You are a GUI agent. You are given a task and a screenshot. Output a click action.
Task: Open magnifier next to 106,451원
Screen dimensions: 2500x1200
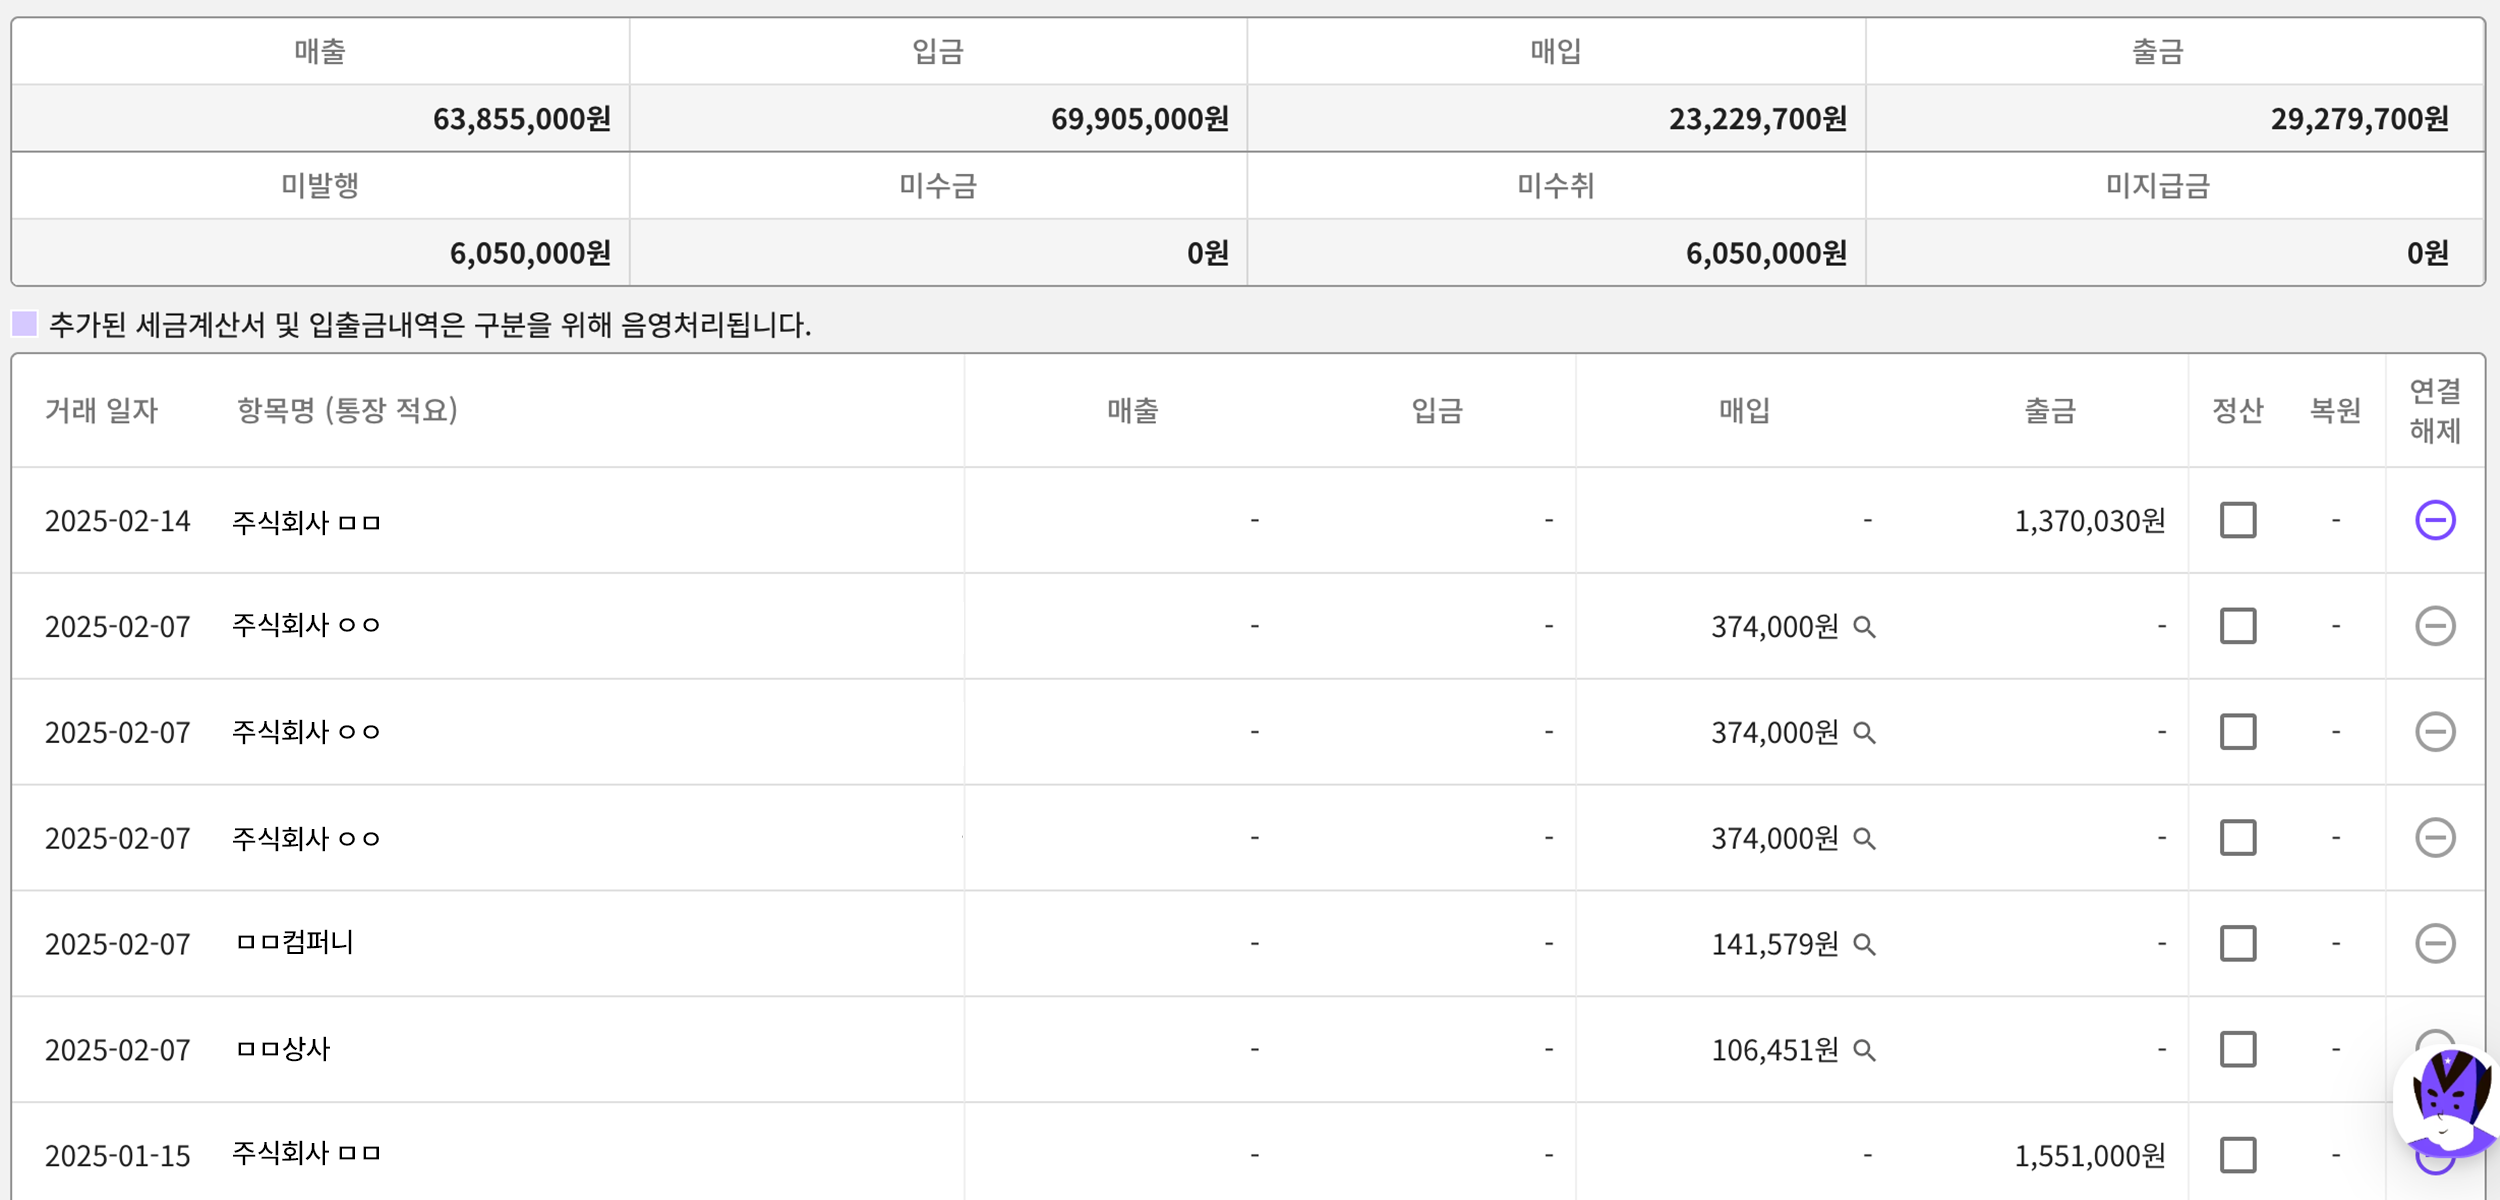point(1864,1050)
